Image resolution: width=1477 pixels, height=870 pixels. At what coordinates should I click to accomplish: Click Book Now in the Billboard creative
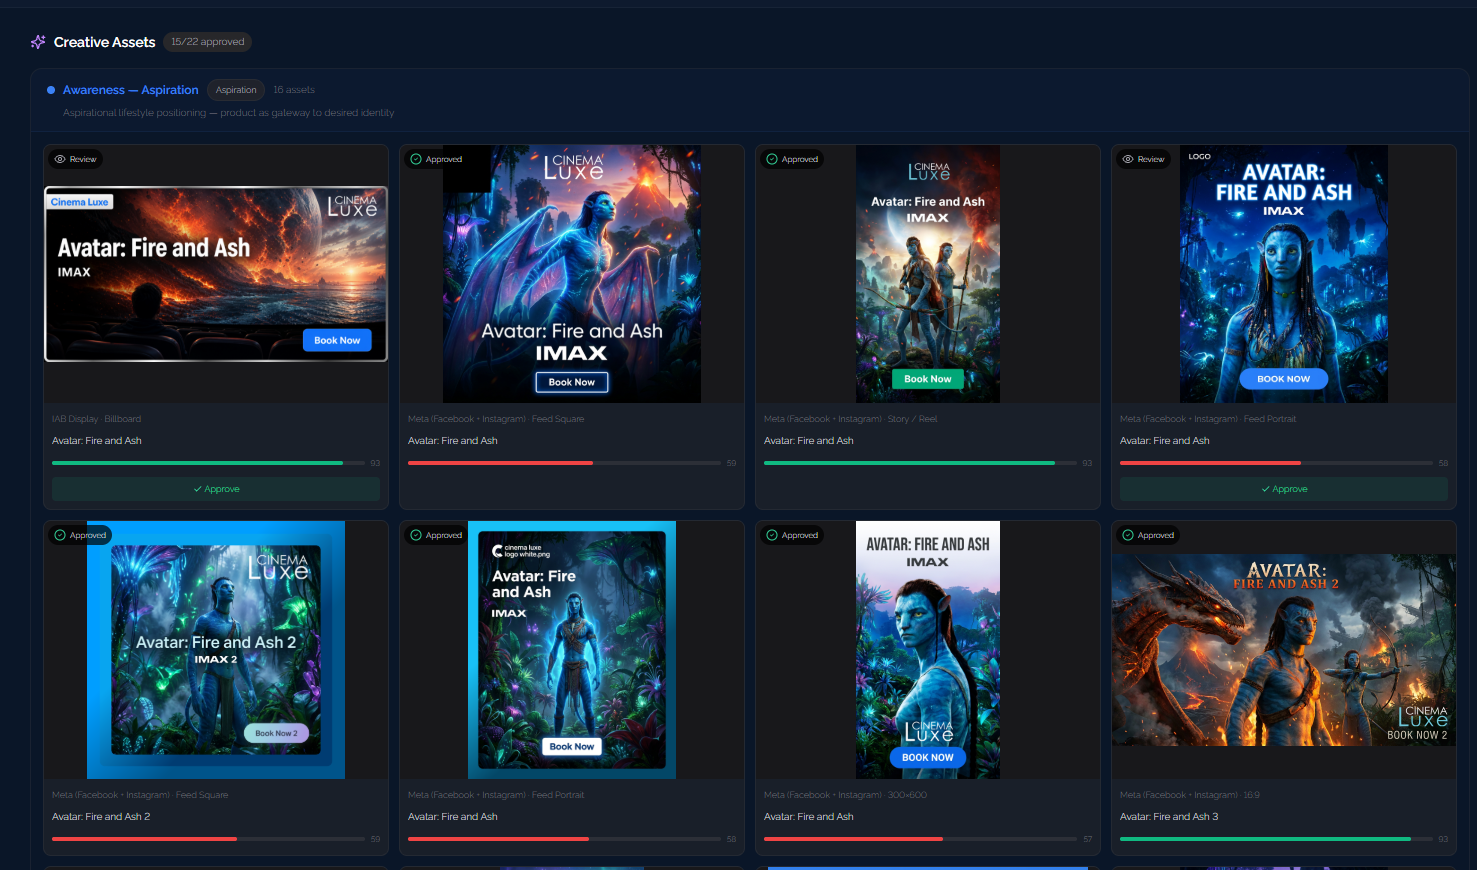click(x=337, y=340)
